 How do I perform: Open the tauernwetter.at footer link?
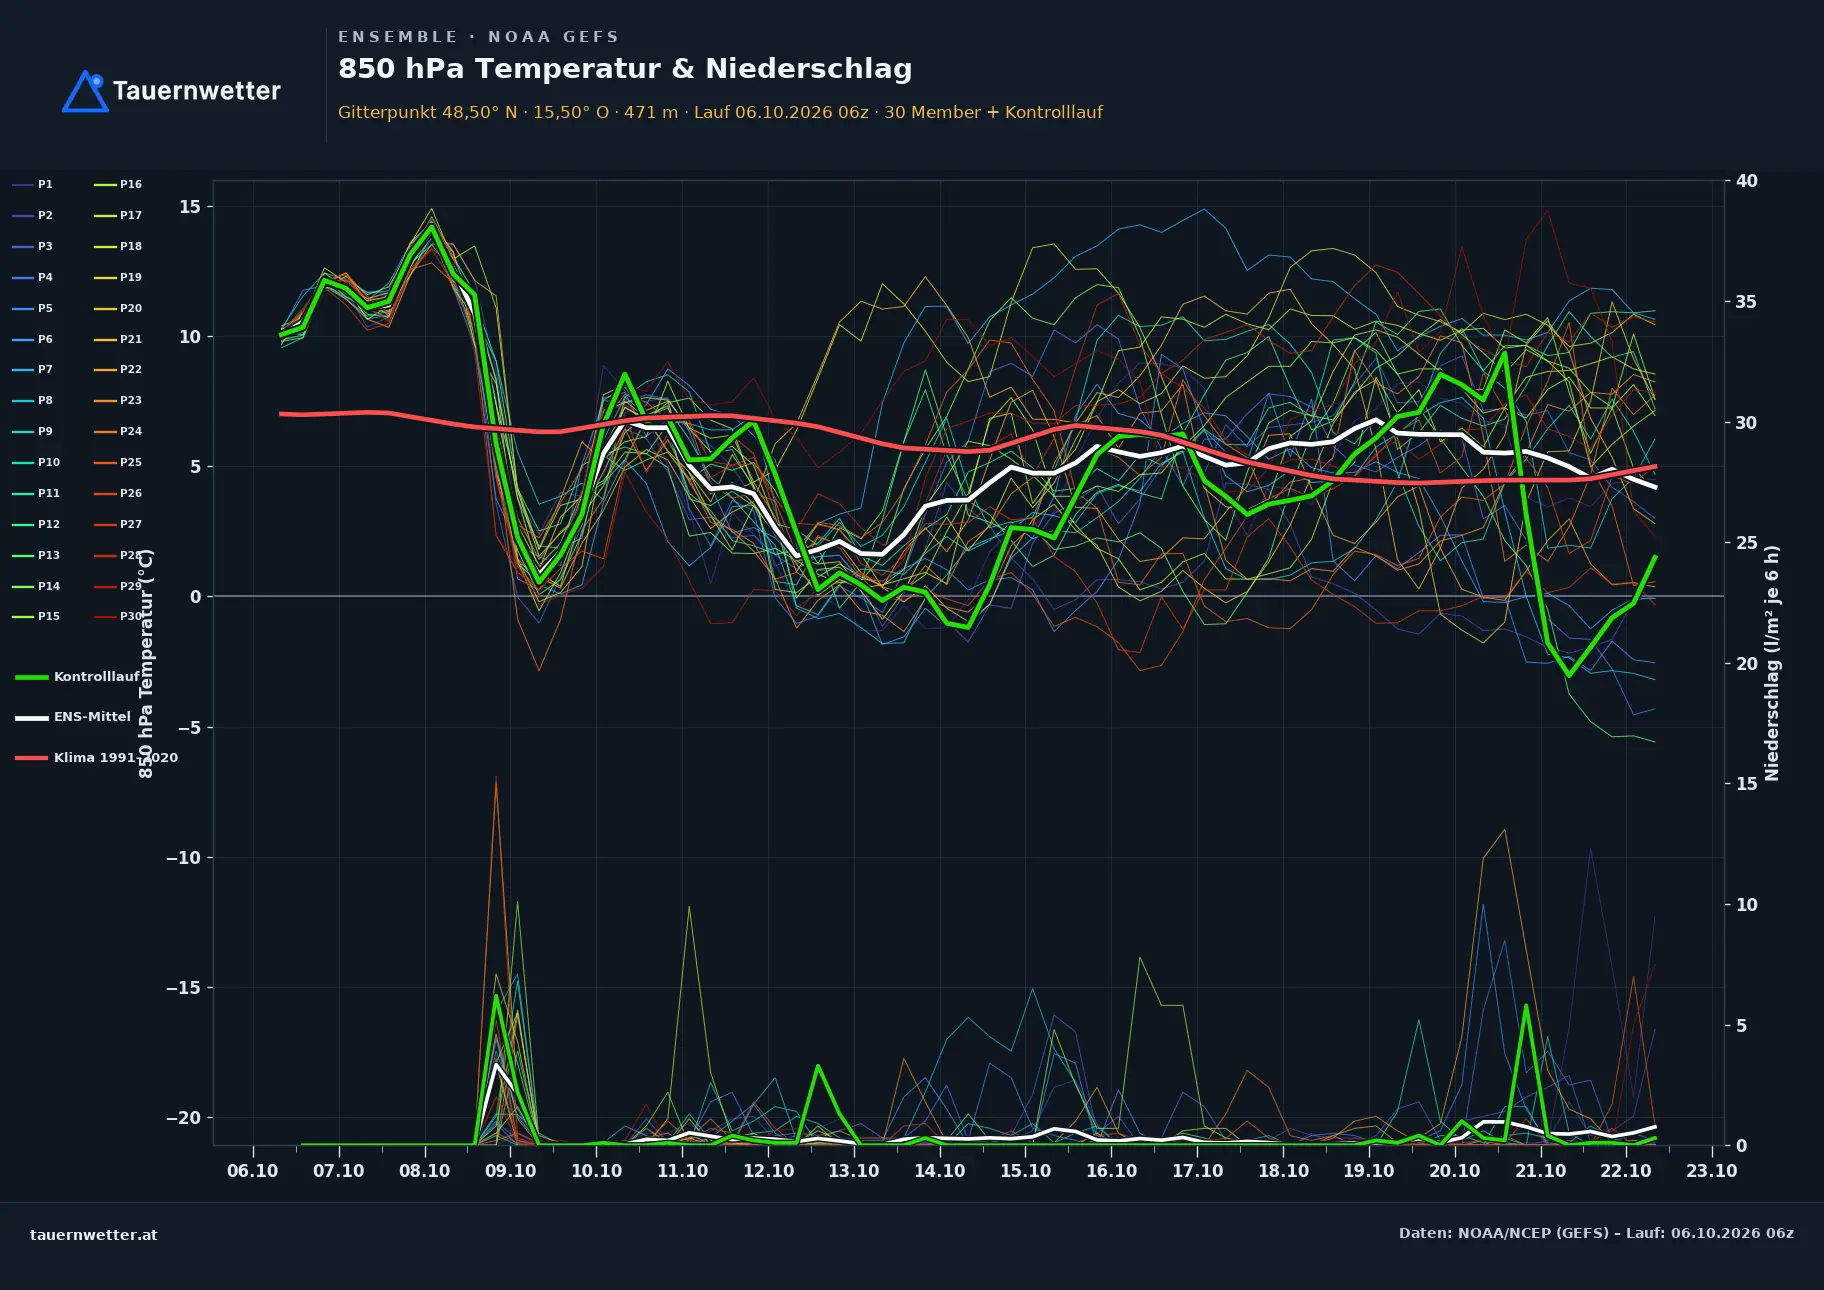click(x=93, y=1234)
